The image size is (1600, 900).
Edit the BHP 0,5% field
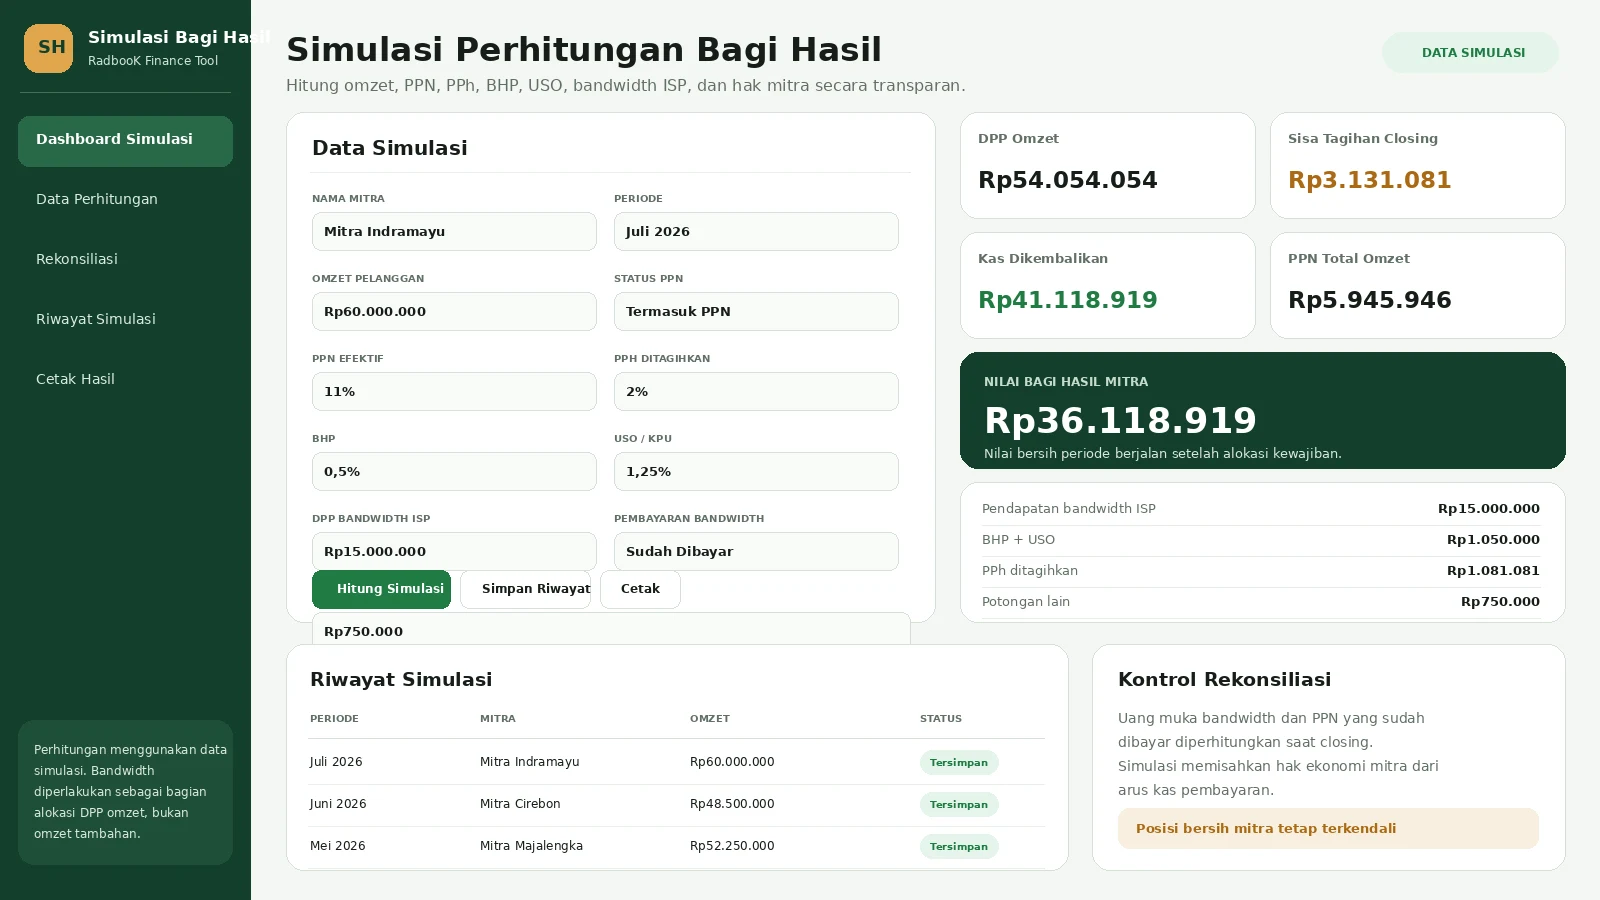pos(454,471)
